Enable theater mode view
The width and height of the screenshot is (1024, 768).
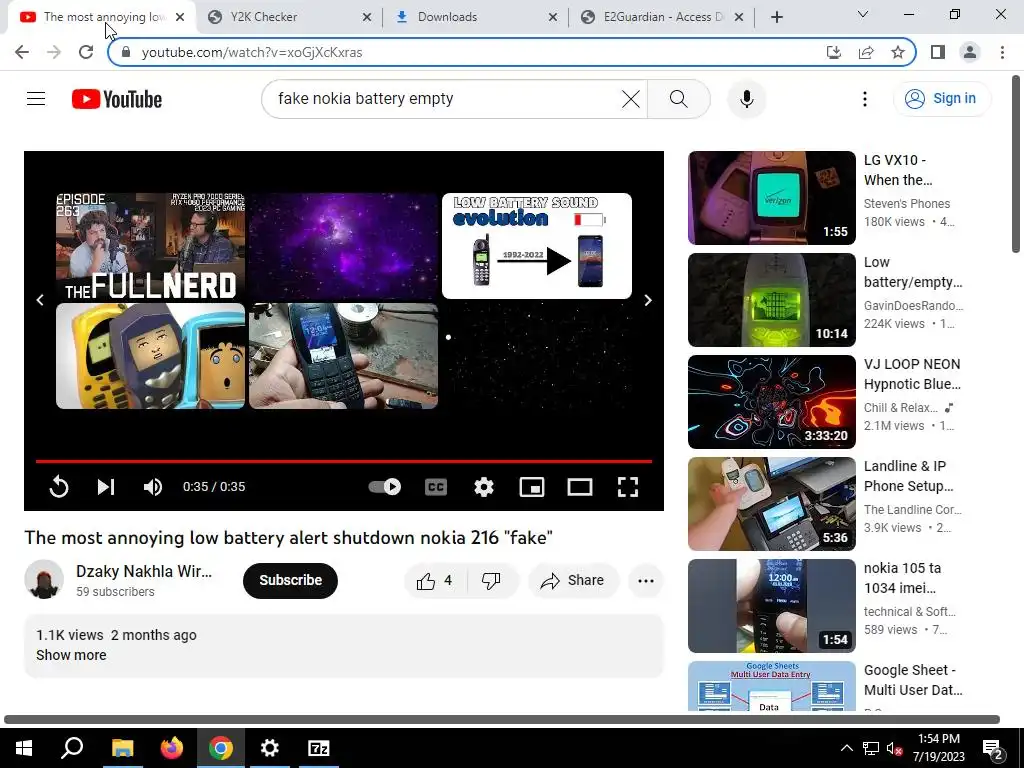point(579,487)
